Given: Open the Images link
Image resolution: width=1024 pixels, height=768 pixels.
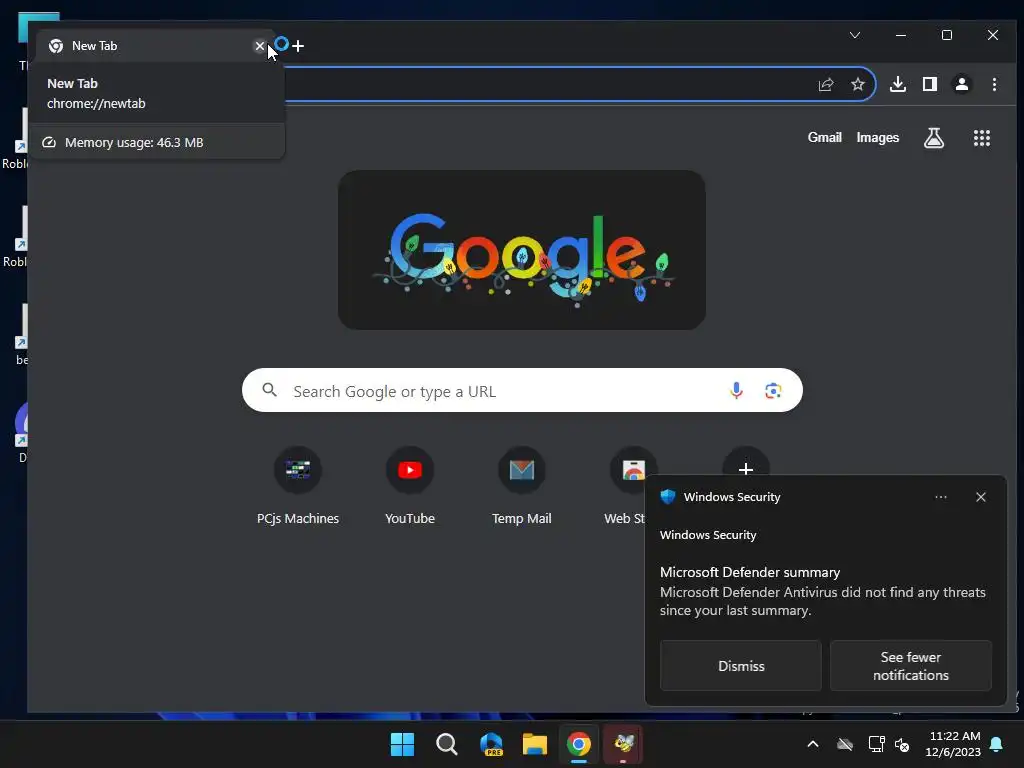Looking at the screenshot, I should pos(877,137).
